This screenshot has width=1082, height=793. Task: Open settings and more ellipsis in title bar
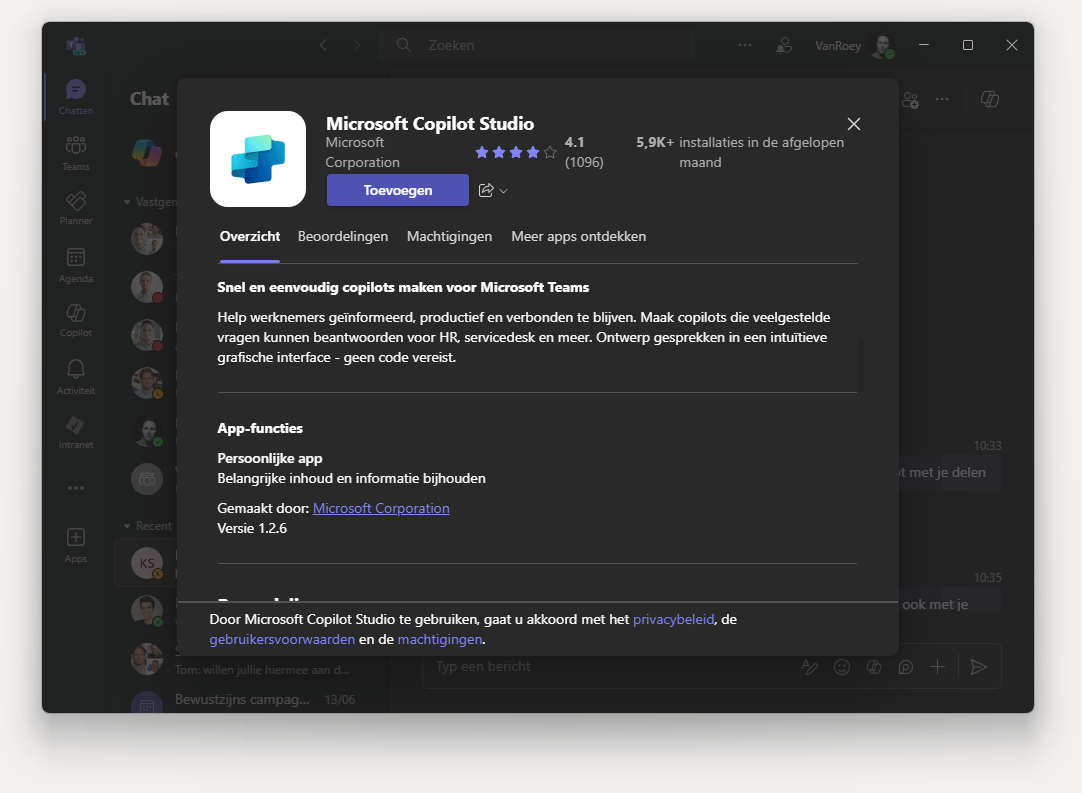point(745,45)
